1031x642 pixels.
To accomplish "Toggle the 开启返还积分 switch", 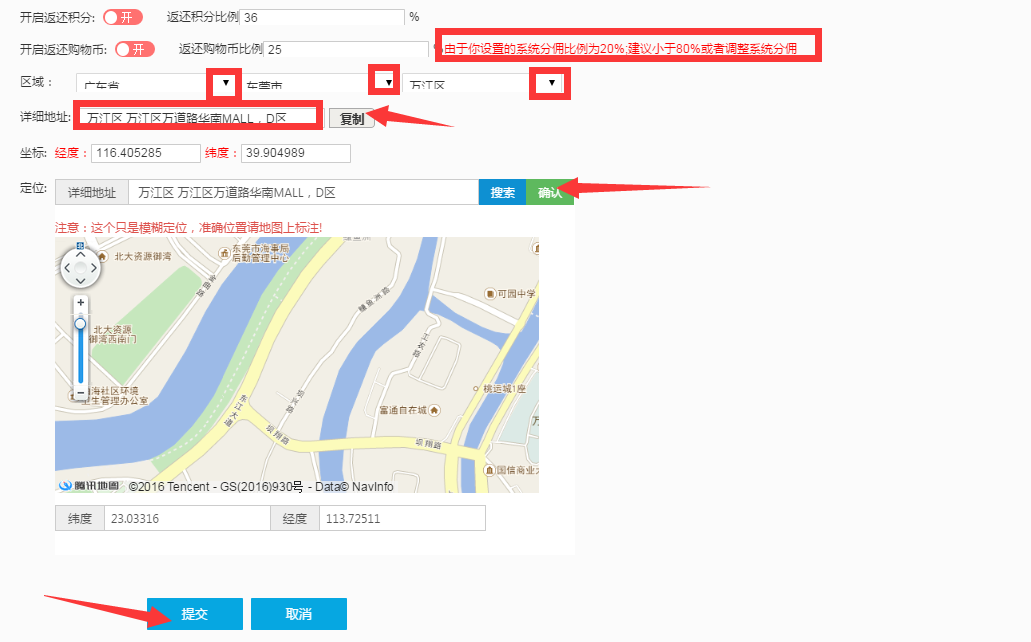I will pyautogui.click(x=123, y=17).
